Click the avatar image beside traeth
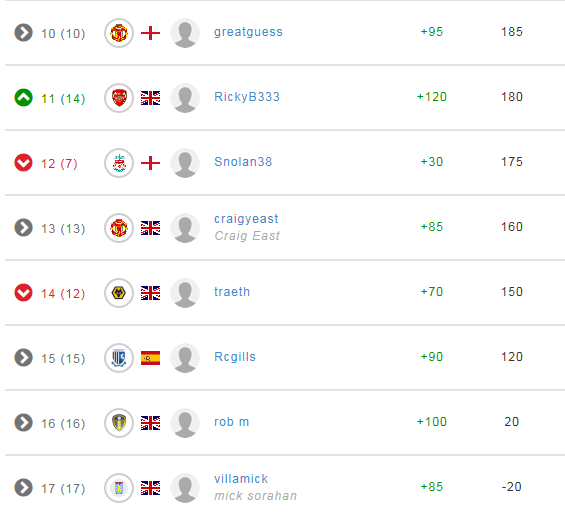This screenshot has height=519, width=565. click(x=185, y=293)
